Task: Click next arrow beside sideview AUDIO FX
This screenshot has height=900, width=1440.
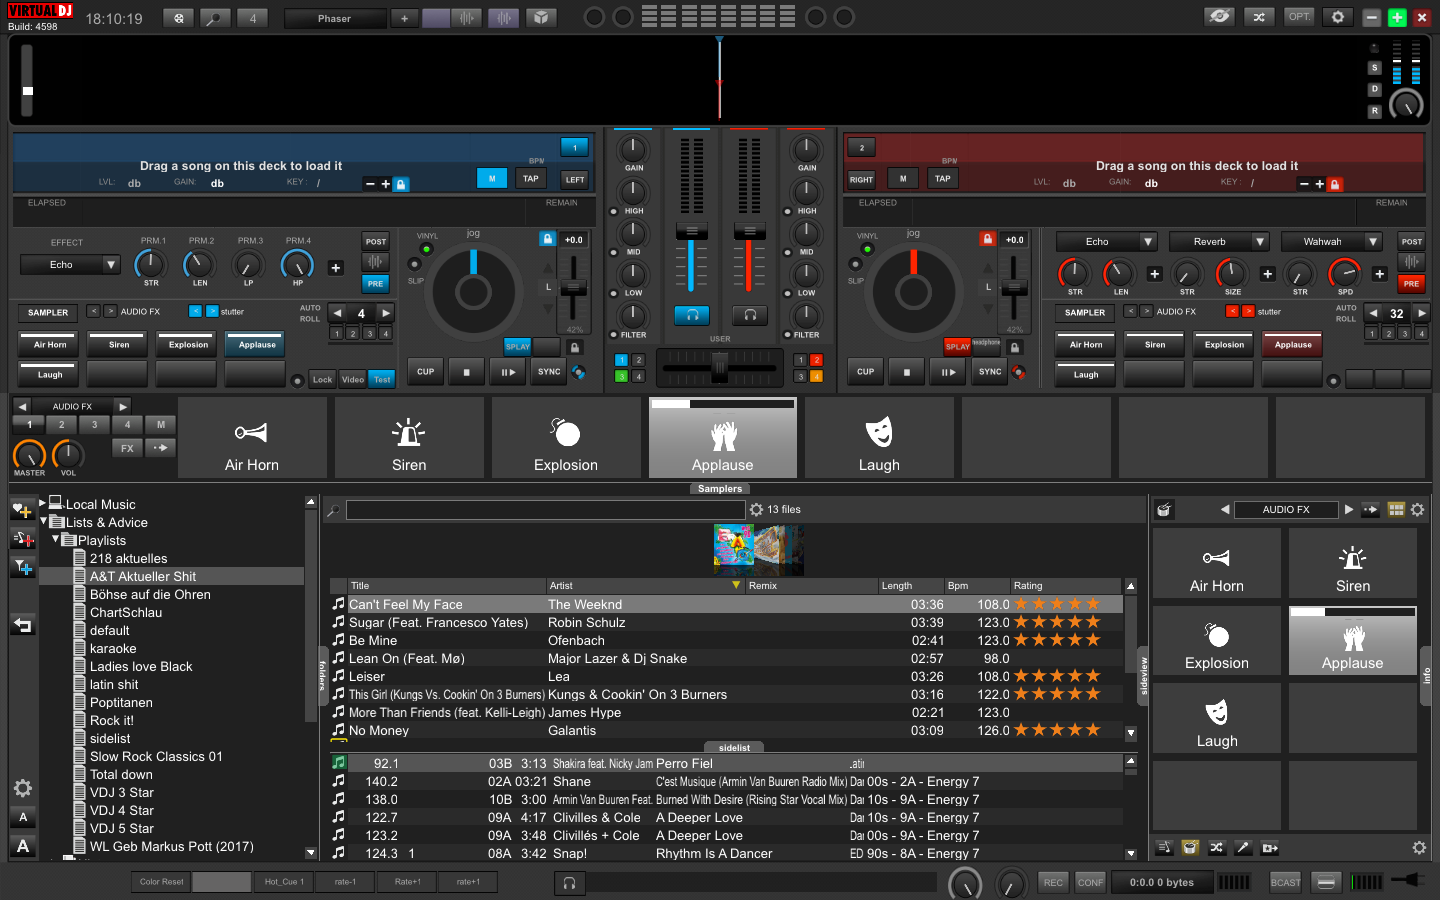Action: (x=1349, y=510)
